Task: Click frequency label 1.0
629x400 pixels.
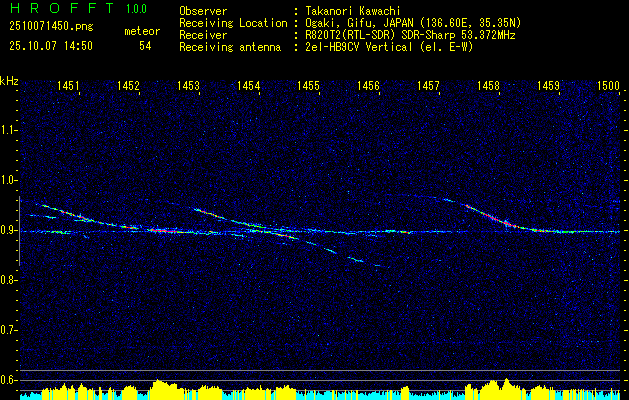Action: pos(8,181)
